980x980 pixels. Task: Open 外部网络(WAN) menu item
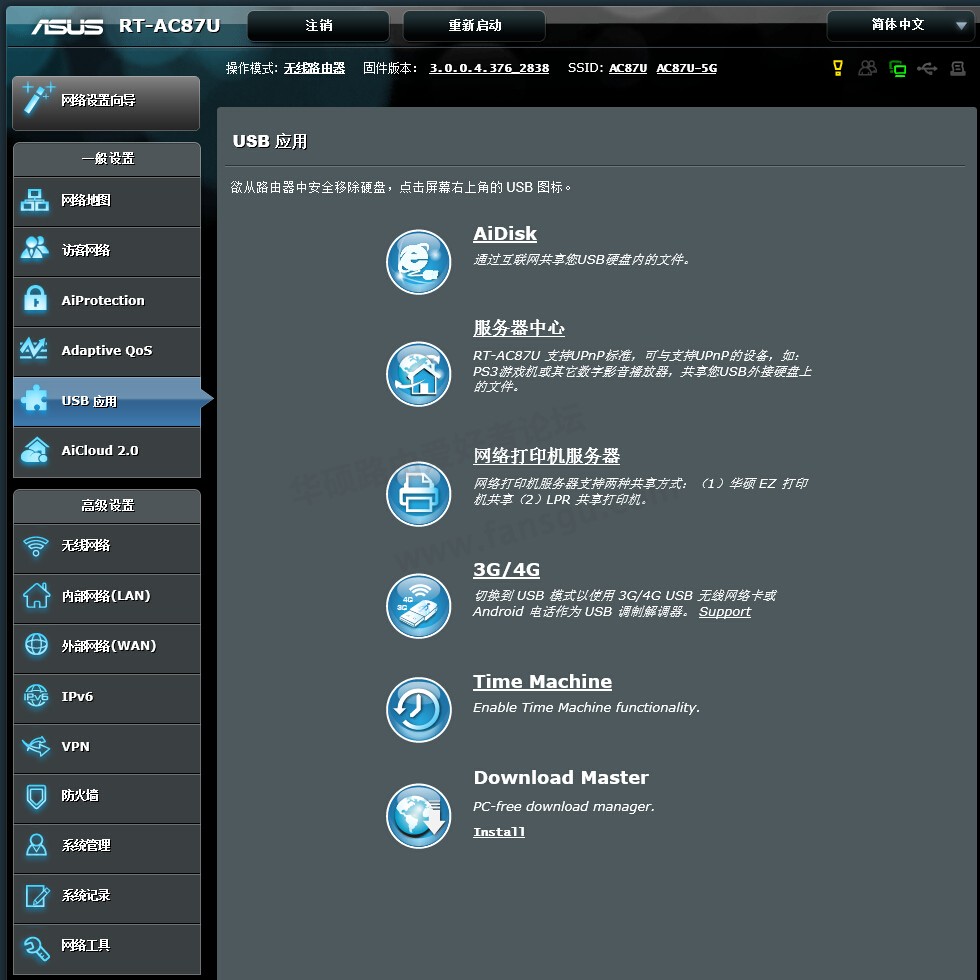tap(107, 648)
